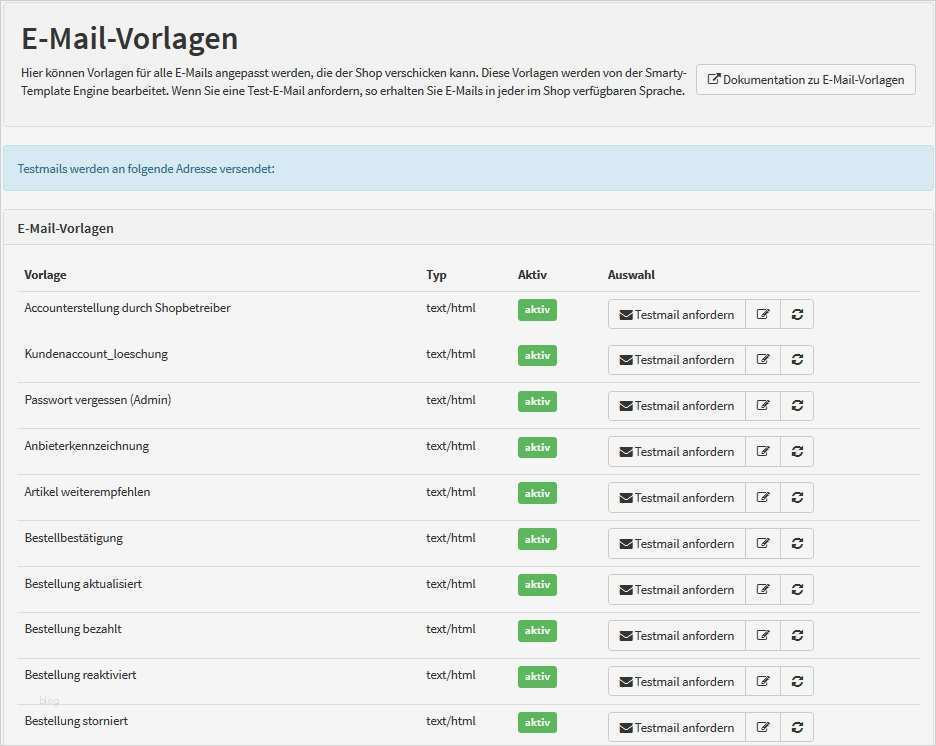Open the edit icon for Passwort vergessen (Admin)

click(763, 405)
